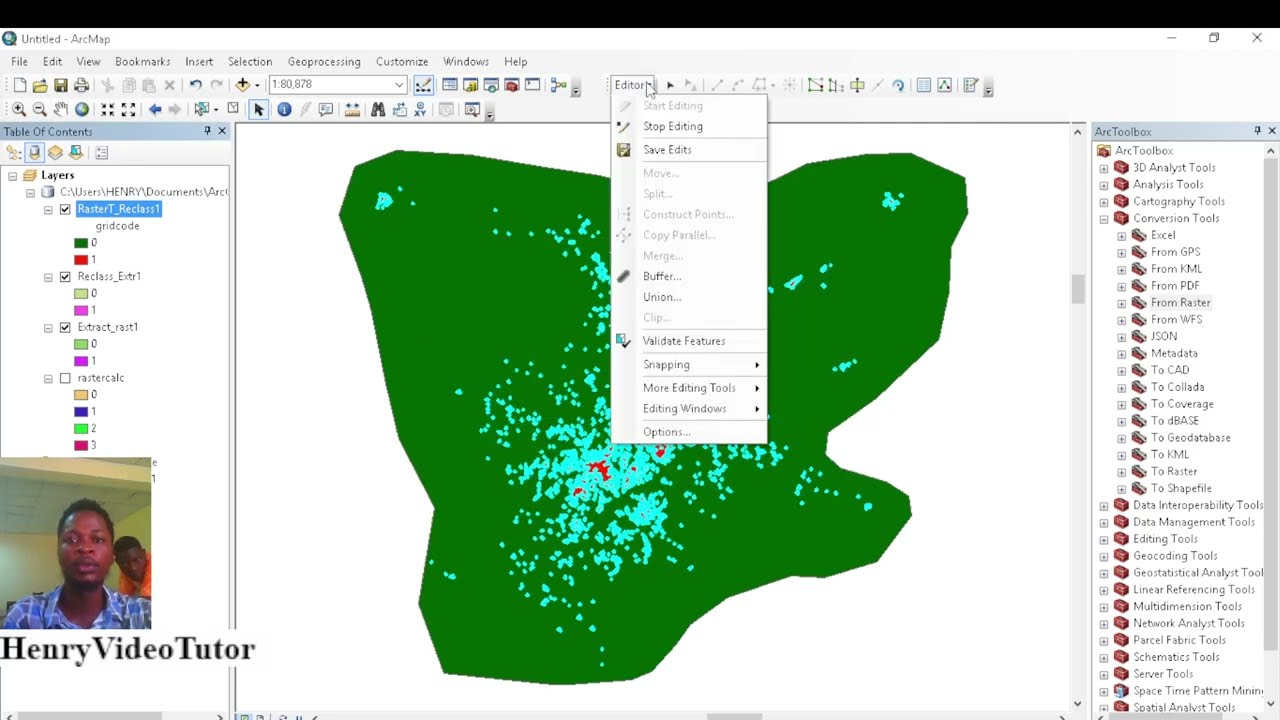This screenshot has height=720, width=1280.
Task: Click the Print icon in the Standard toolbar
Action: (82, 86)
